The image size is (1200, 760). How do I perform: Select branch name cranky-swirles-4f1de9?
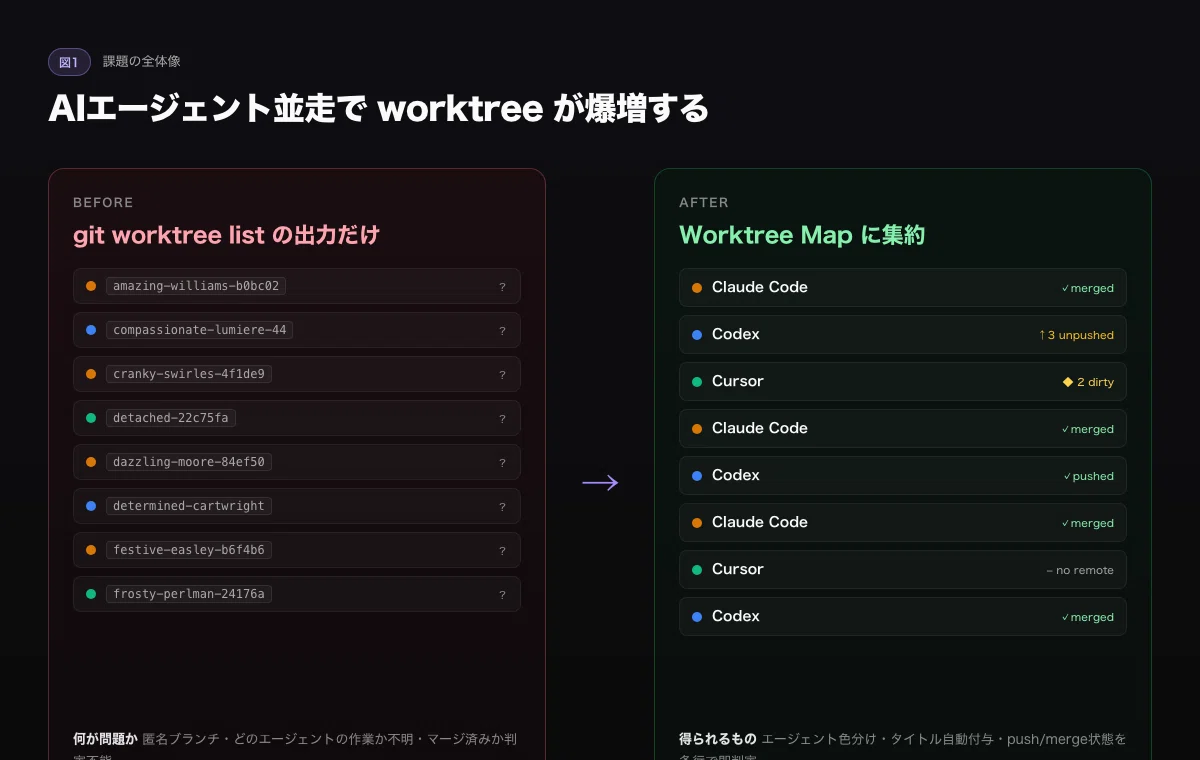coord(189,374)
